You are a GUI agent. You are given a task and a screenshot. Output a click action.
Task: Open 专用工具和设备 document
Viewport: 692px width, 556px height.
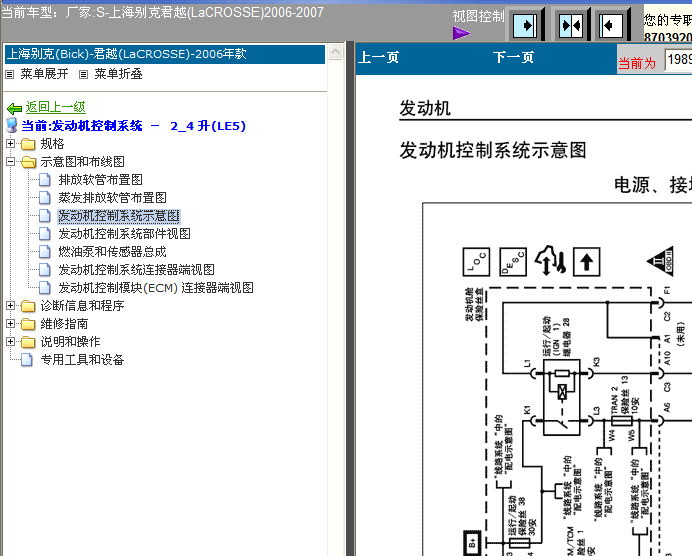tap(82, 360)
